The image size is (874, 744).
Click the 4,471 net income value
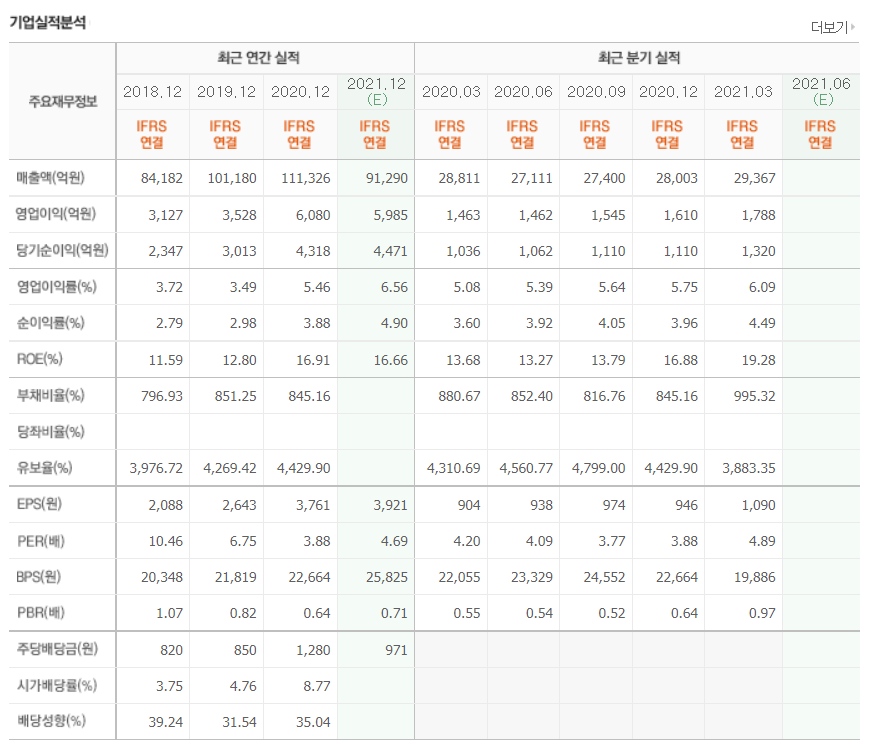[390, 251]
